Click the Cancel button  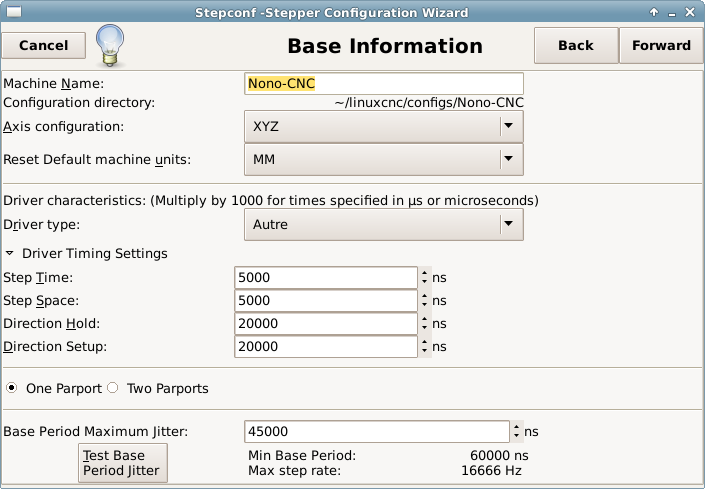pos(44,45)
